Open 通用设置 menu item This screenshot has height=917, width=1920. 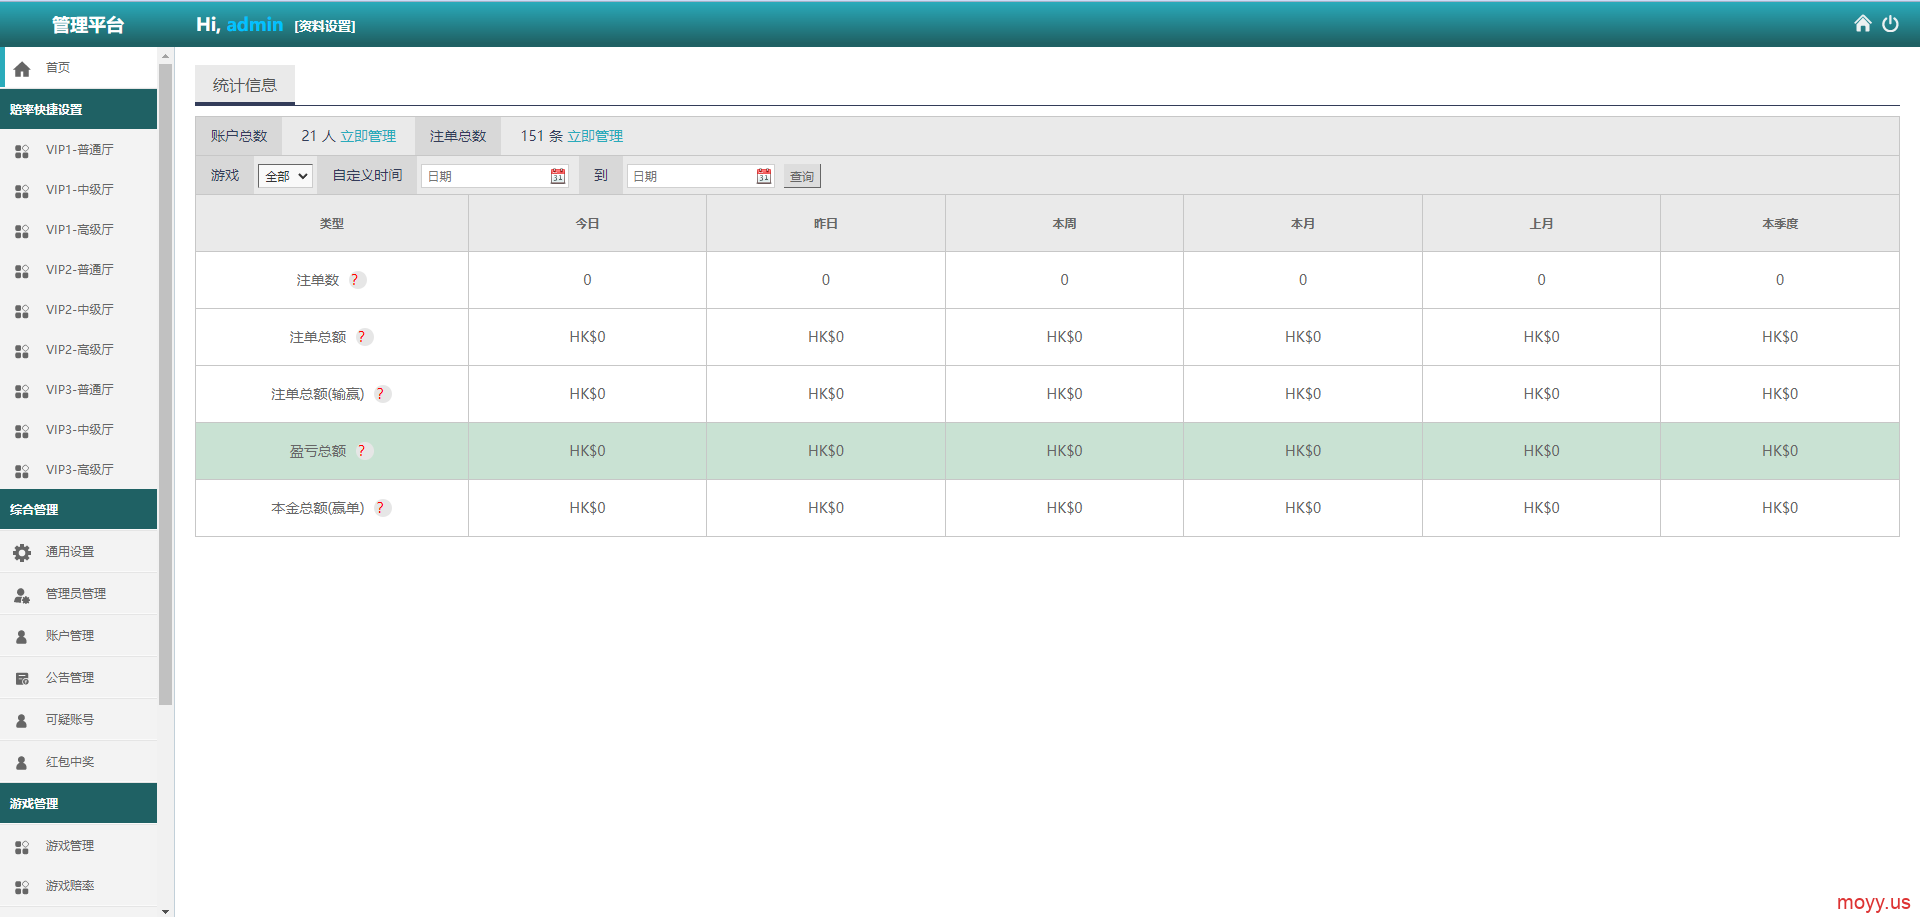[79, 552]
